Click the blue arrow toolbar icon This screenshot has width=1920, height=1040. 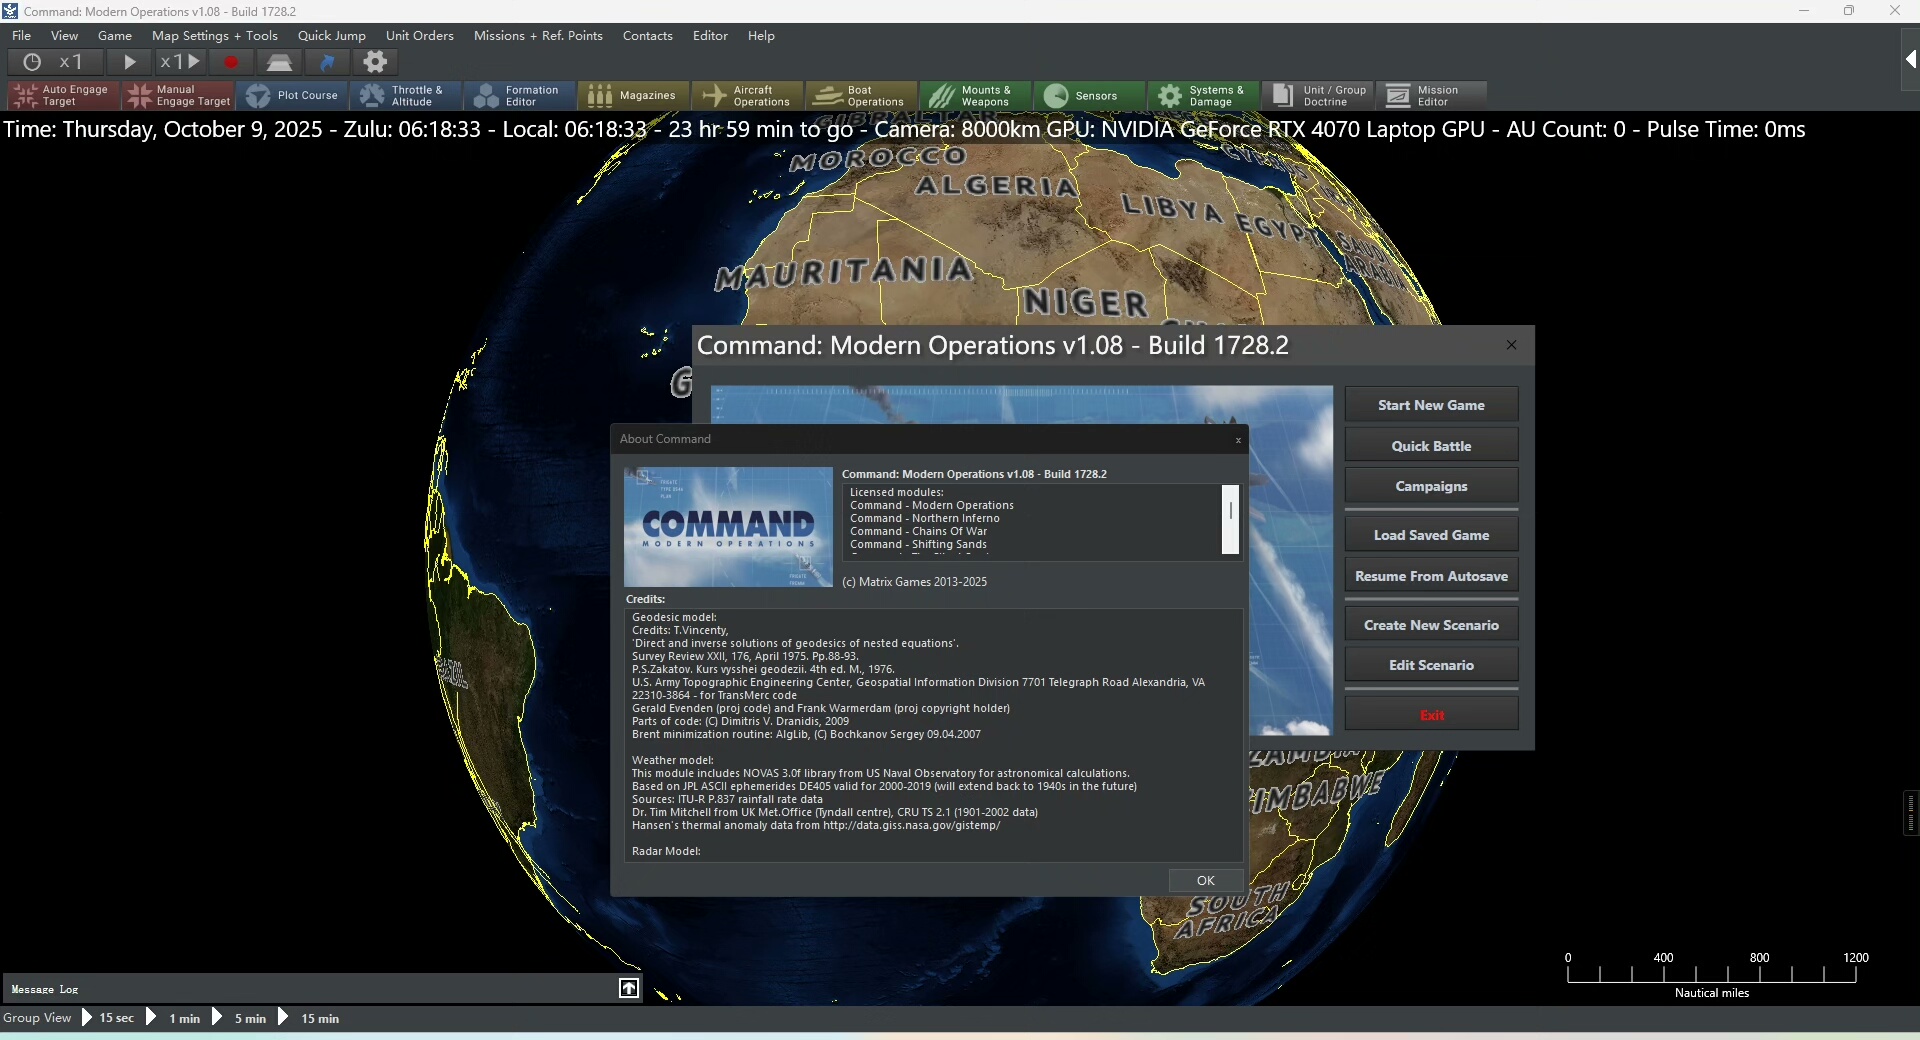327,62
